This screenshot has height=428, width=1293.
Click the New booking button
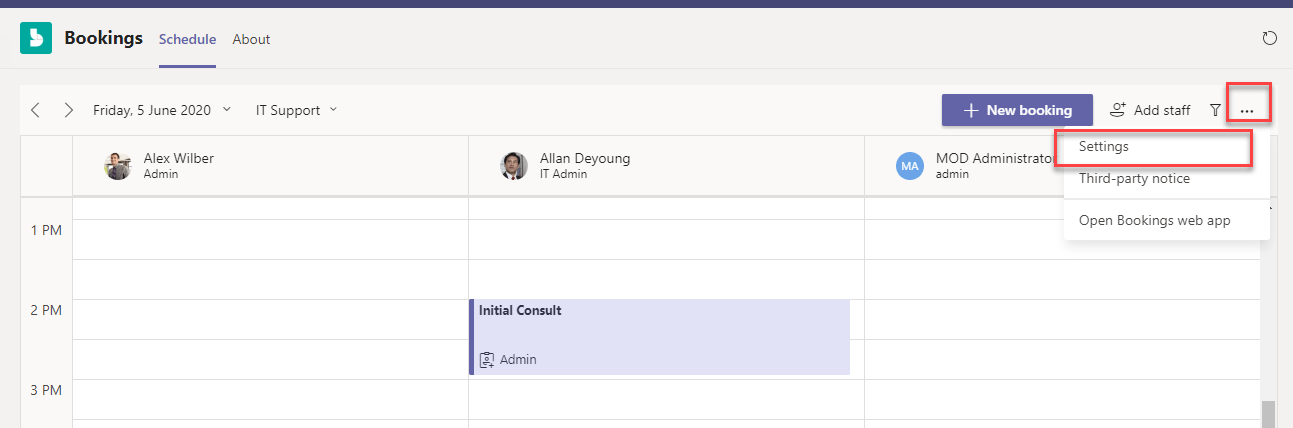coord(1017,110)
